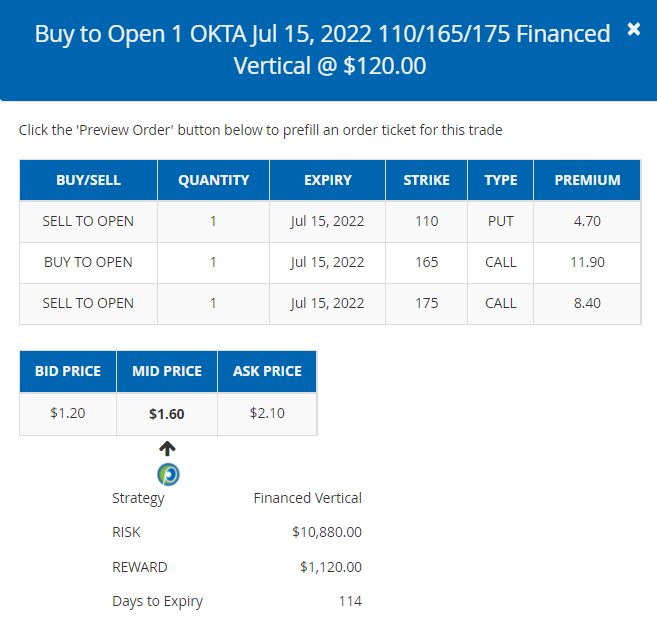Click the Strategy label
The width and height of the screenshot is (657, 623).
pyautogui.click(x=138, y=499)
